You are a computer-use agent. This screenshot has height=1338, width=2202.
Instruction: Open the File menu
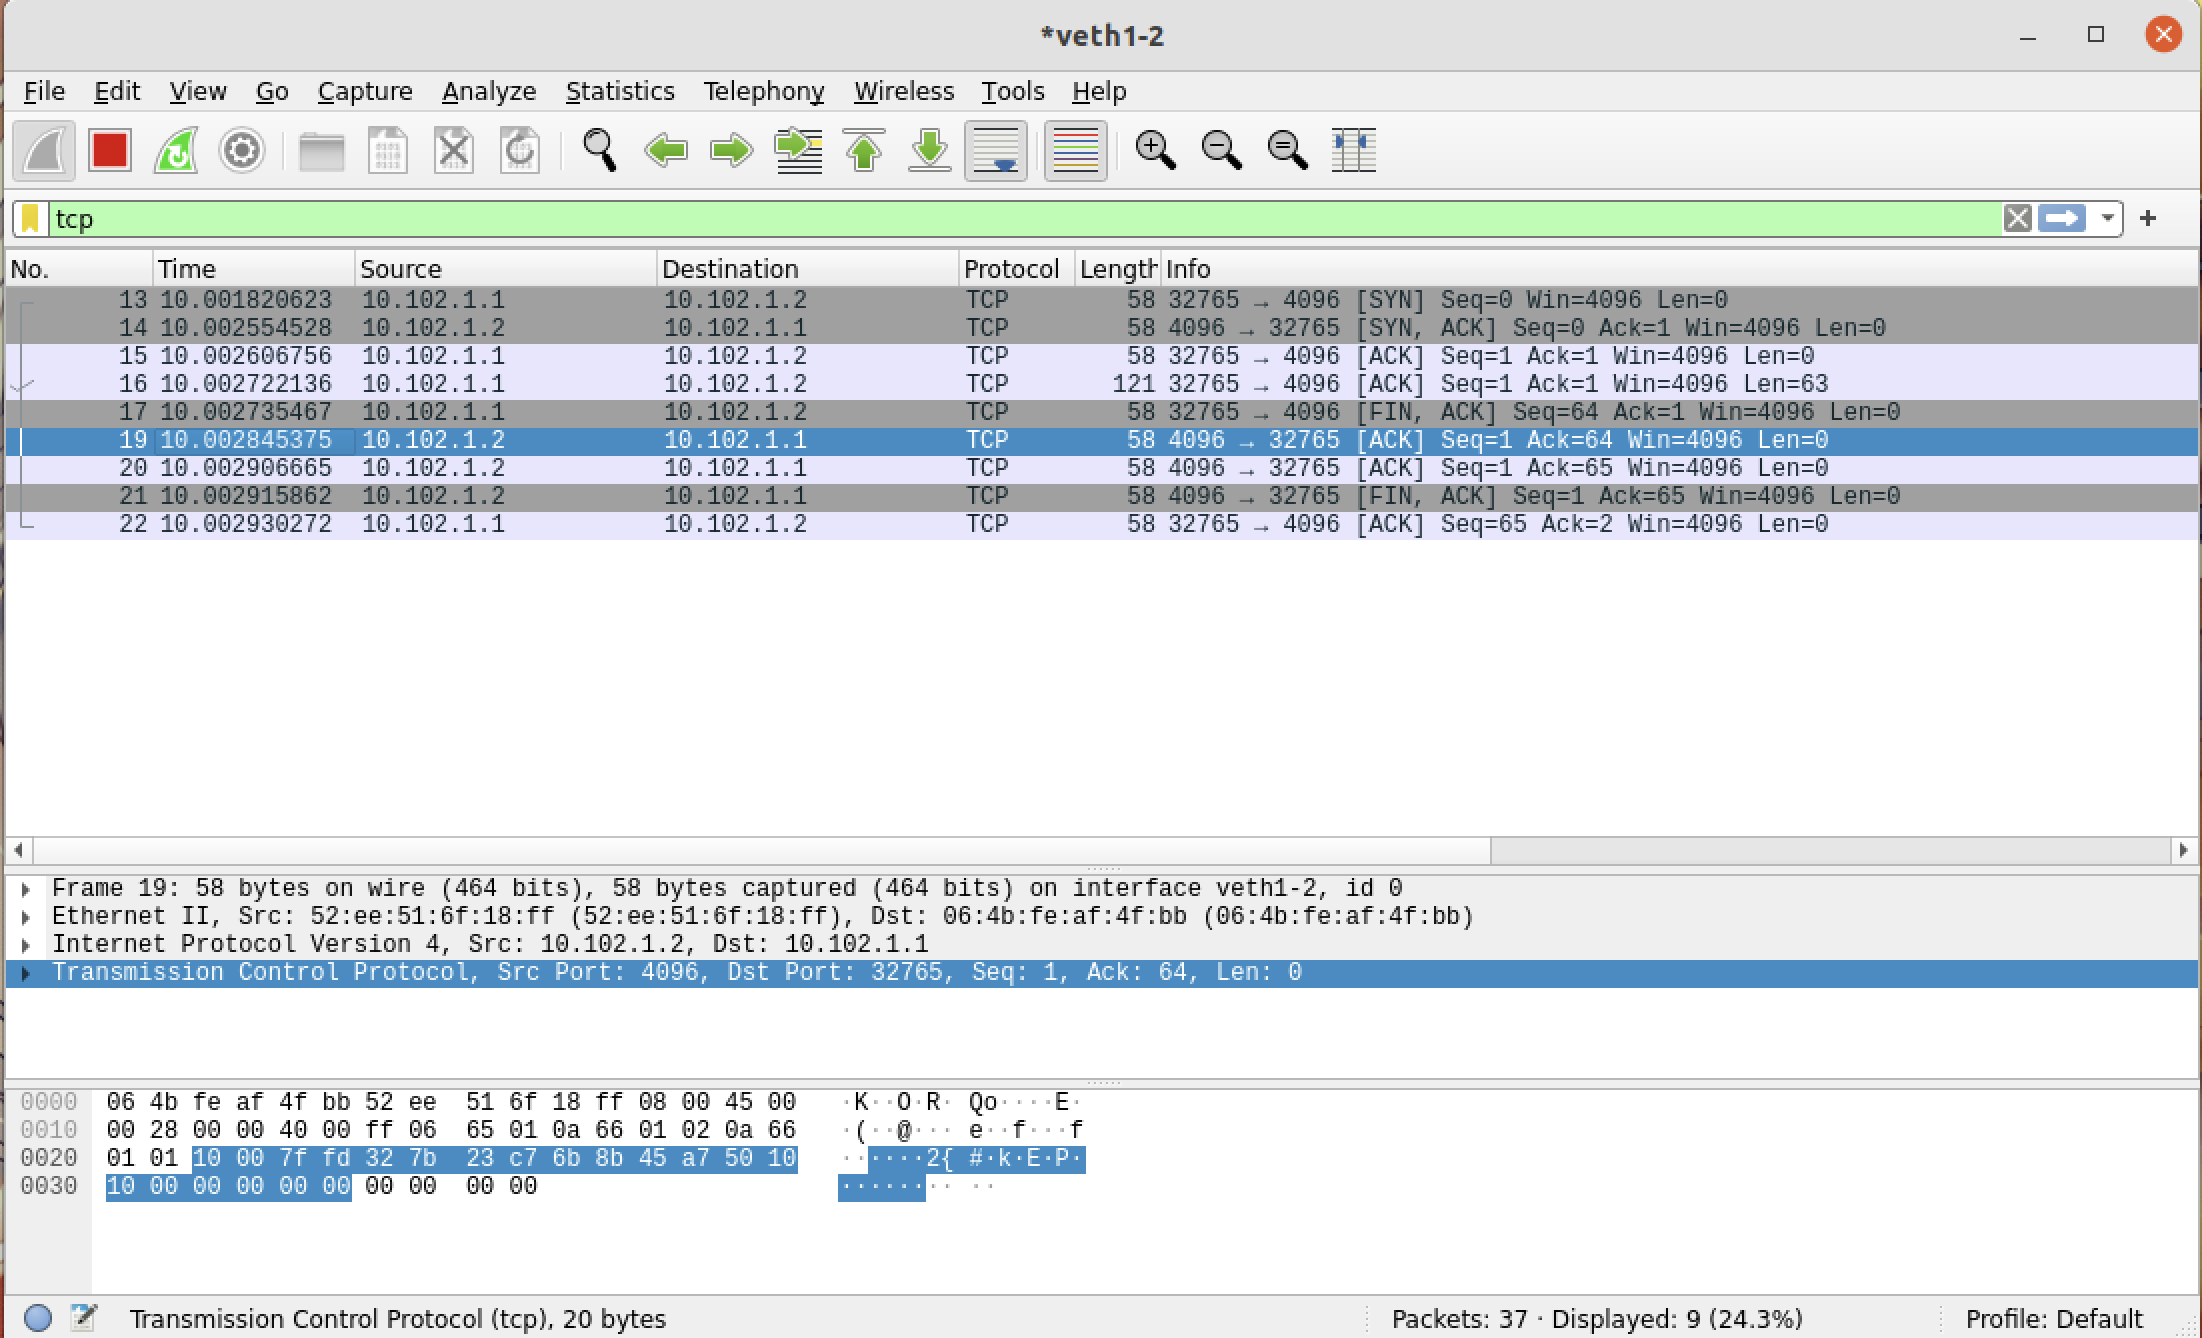pos(44,91)
